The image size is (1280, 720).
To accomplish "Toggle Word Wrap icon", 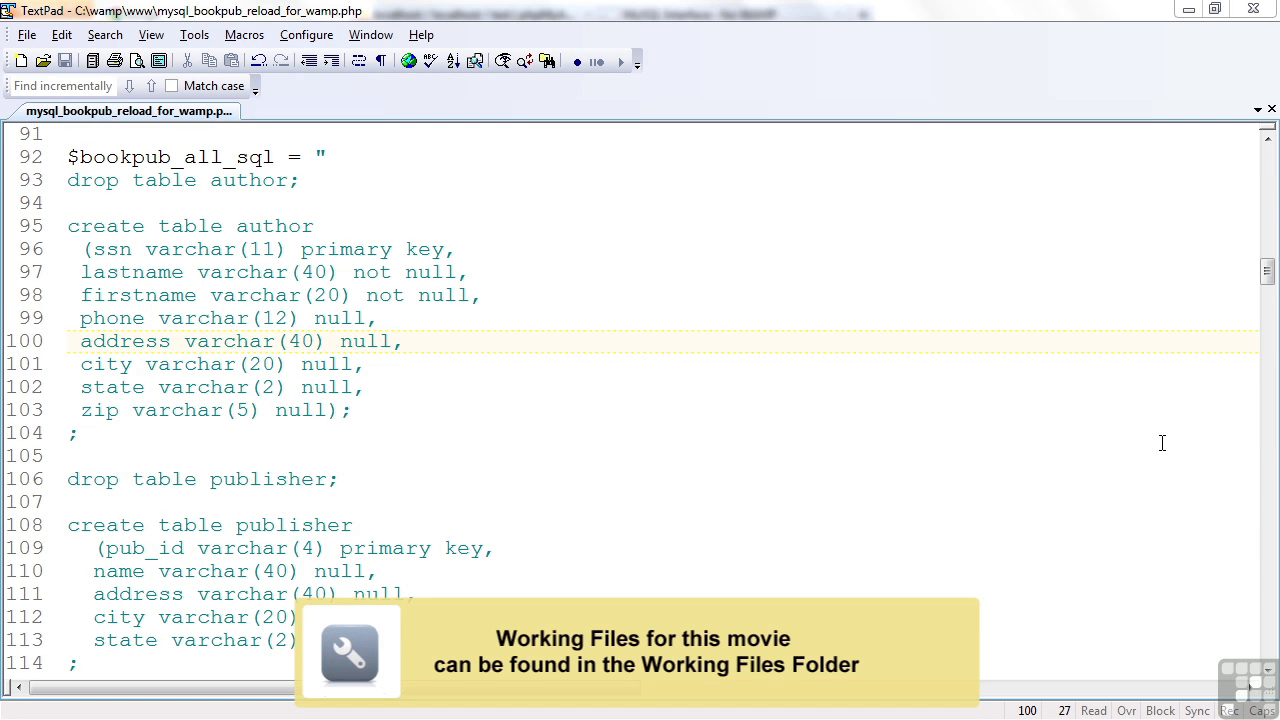I will 359,61.
